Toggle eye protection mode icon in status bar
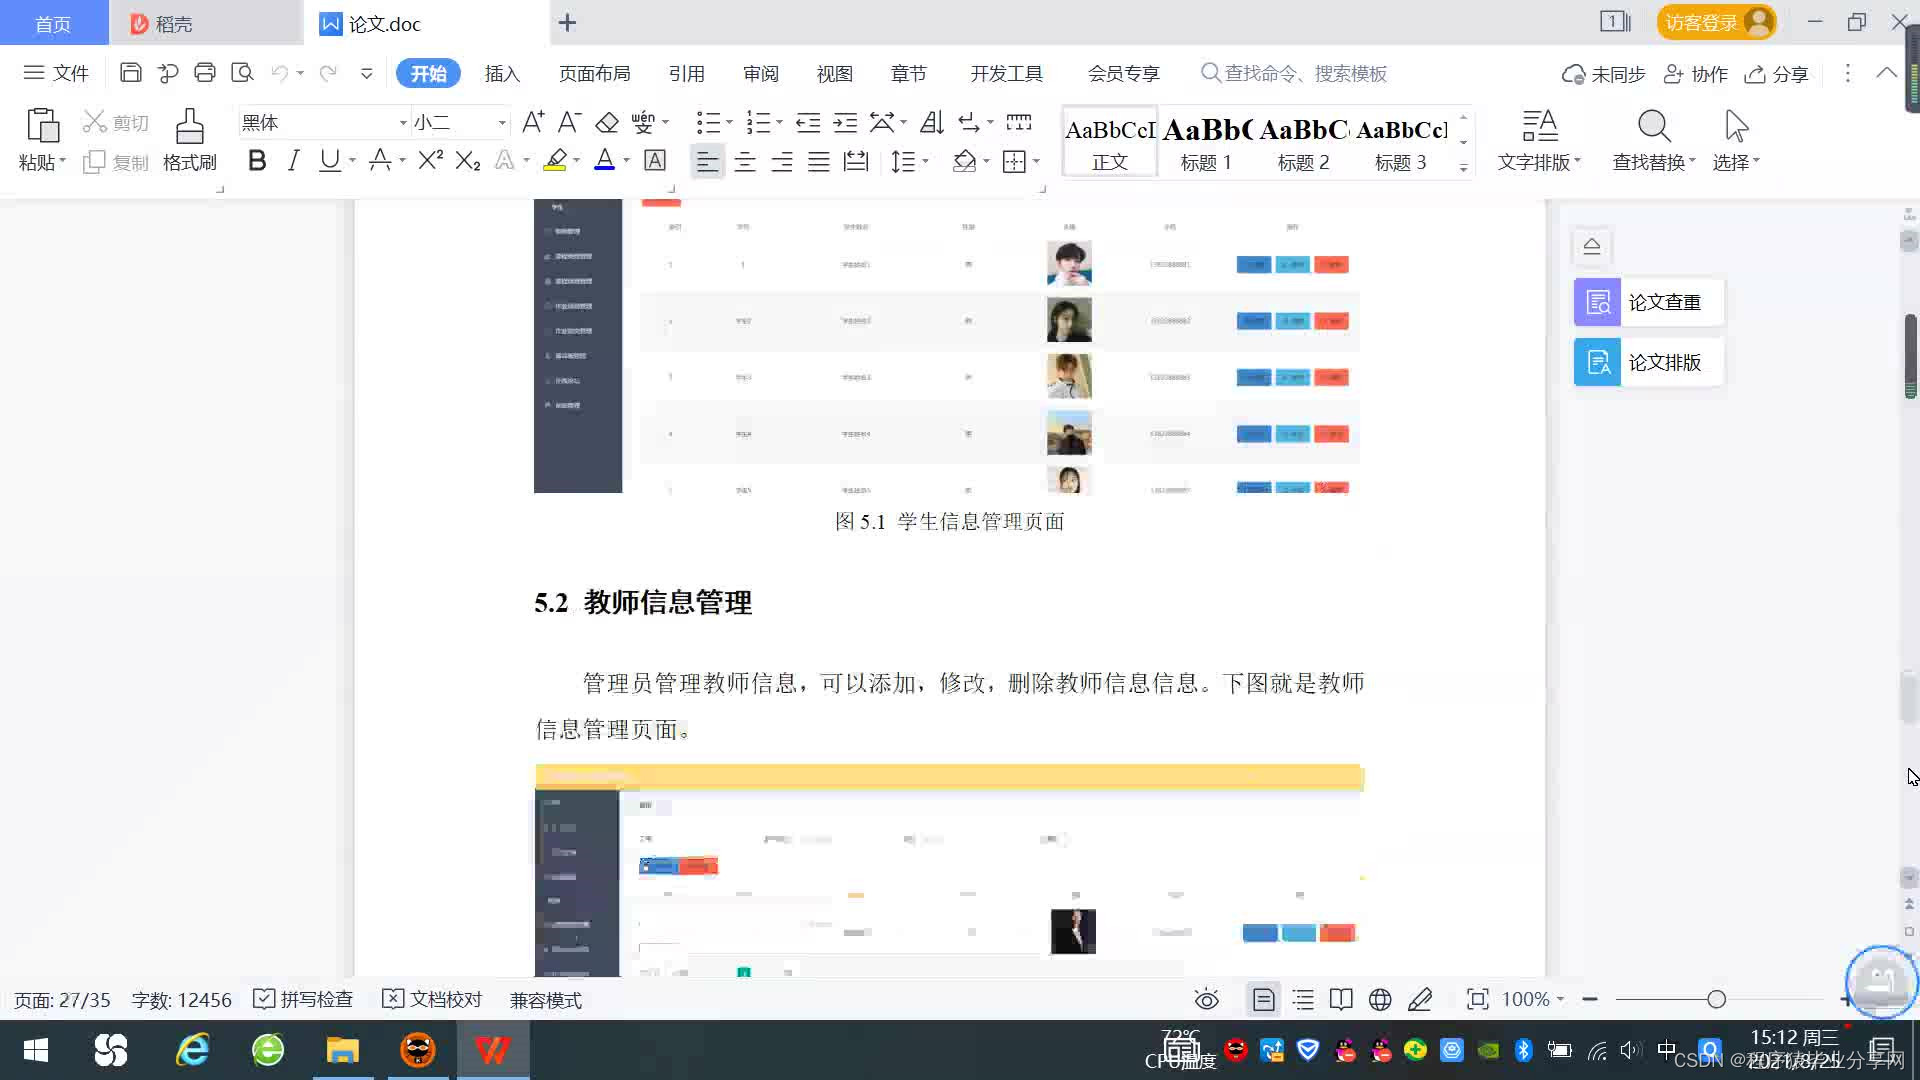 1206,1000
